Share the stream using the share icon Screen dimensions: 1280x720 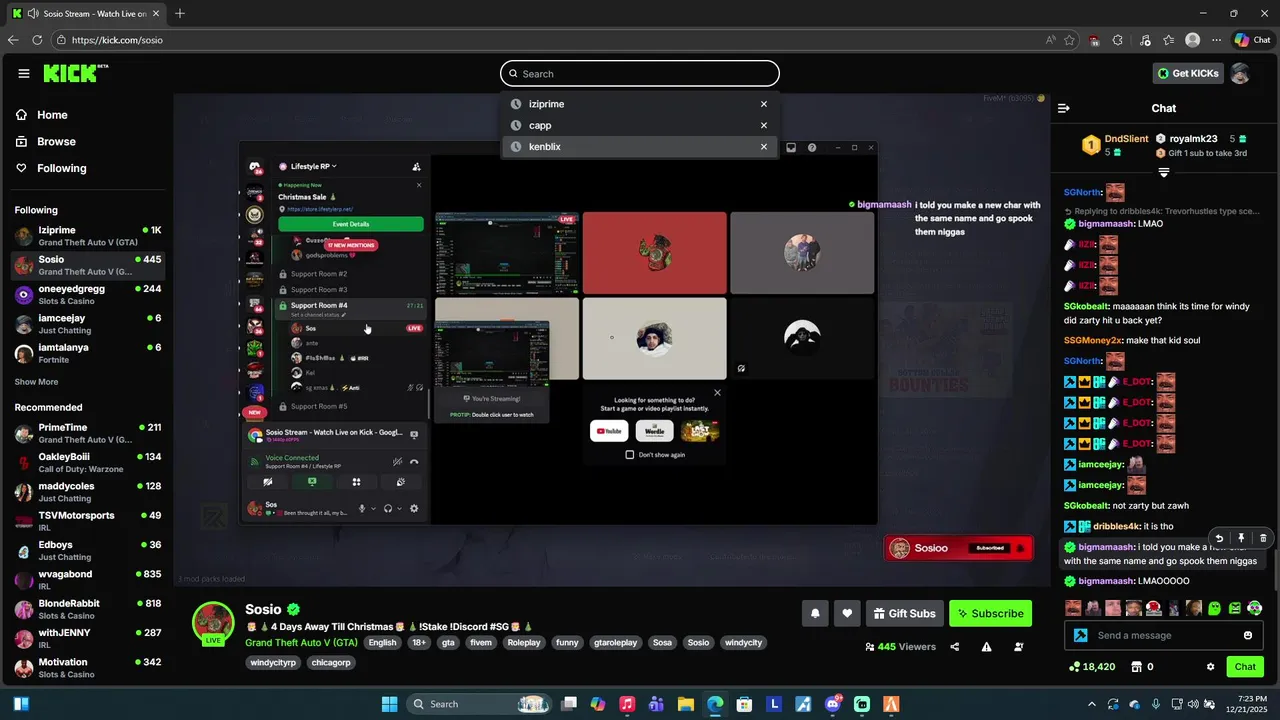point(955,647)
